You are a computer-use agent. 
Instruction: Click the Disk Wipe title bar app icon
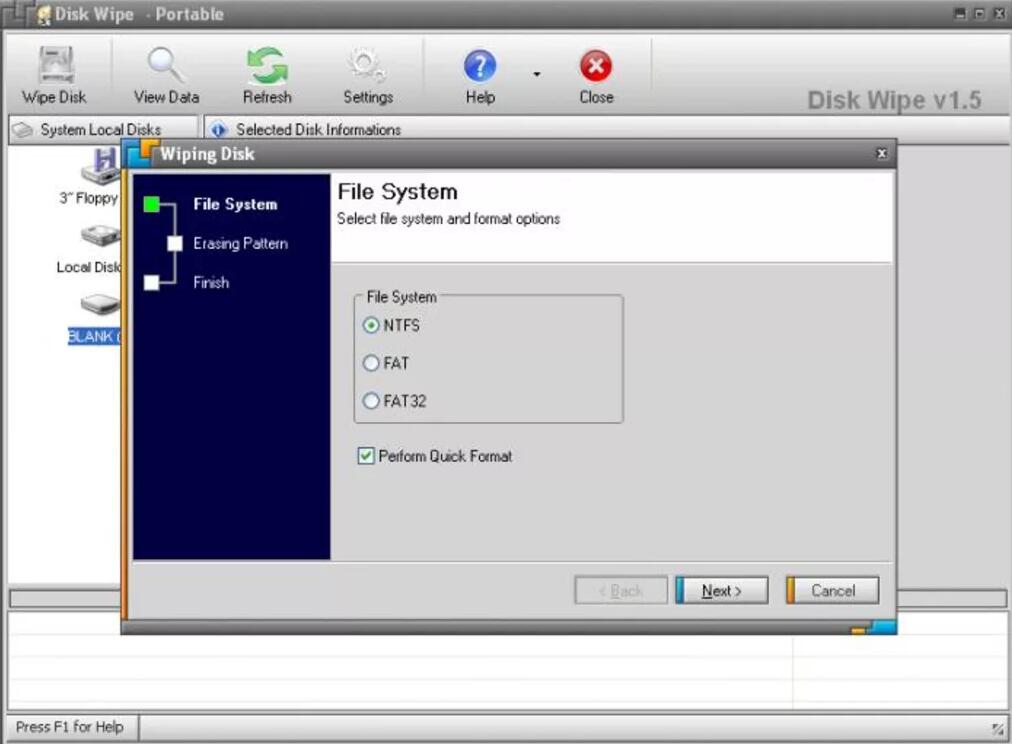coord(43,14)
